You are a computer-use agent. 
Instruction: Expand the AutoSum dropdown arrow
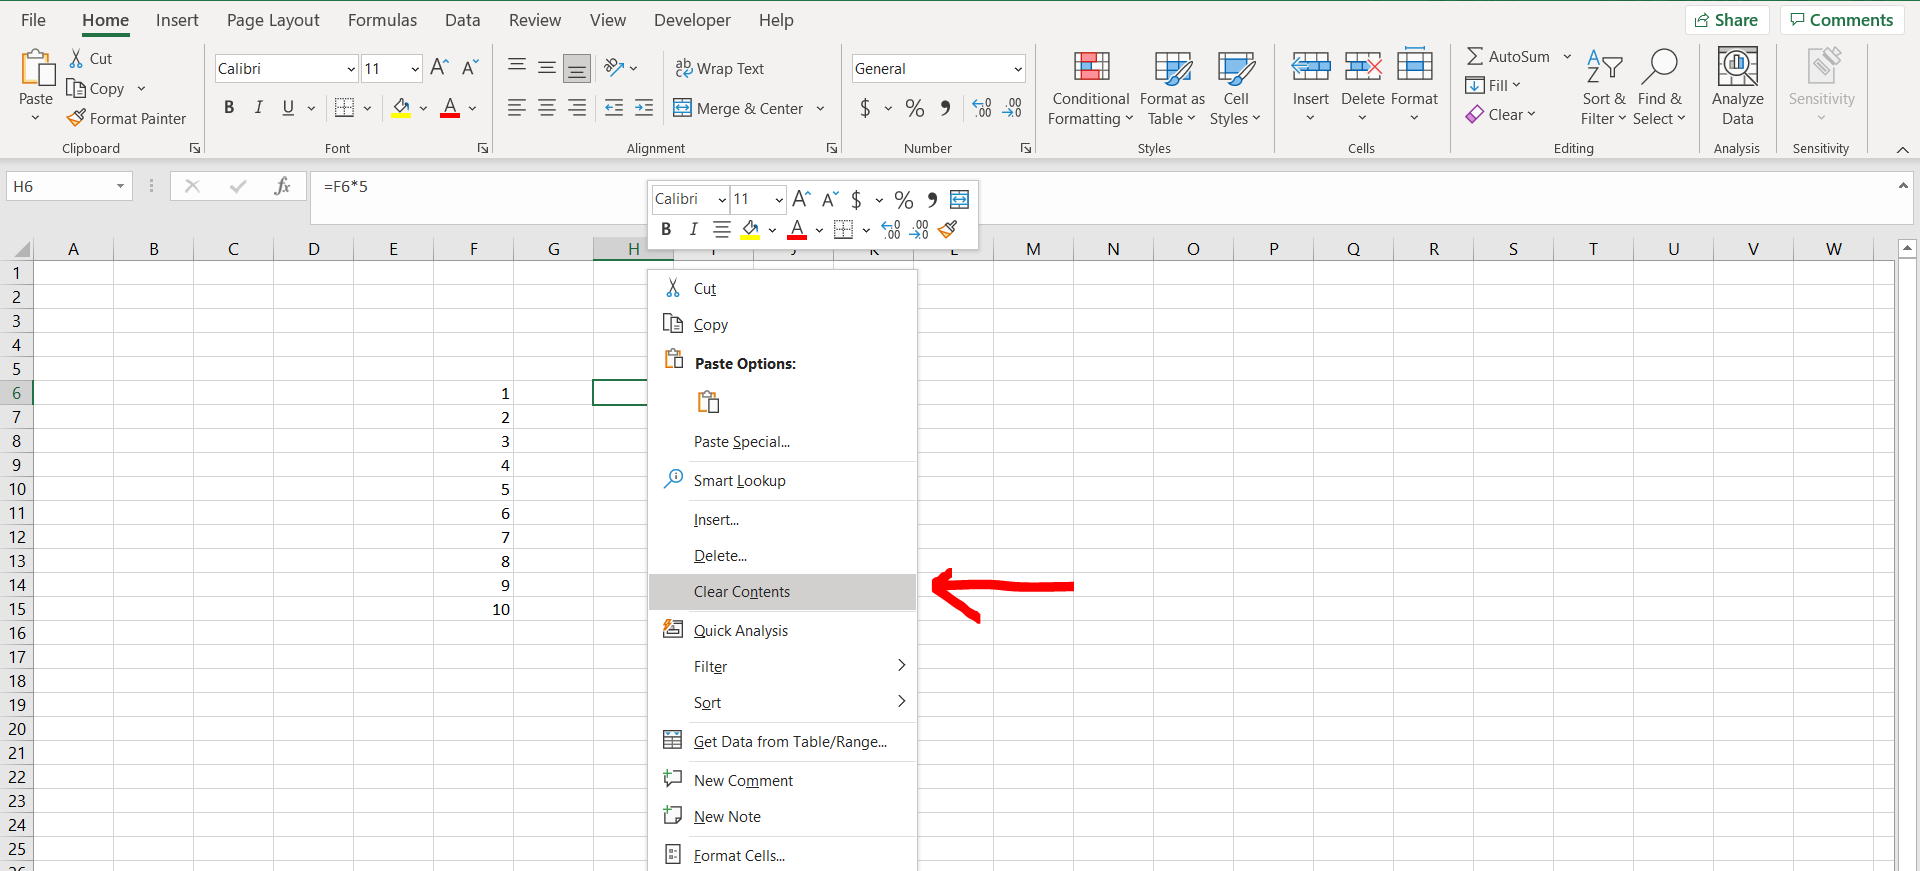point(1567,57)
